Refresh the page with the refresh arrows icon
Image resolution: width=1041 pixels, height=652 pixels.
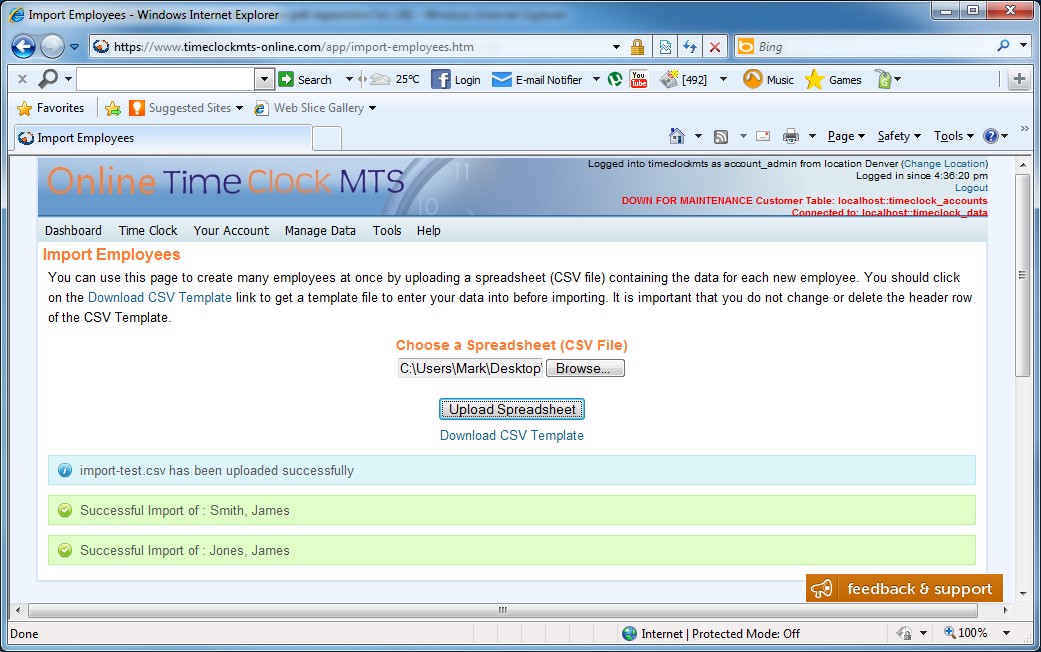click(690, 46)
